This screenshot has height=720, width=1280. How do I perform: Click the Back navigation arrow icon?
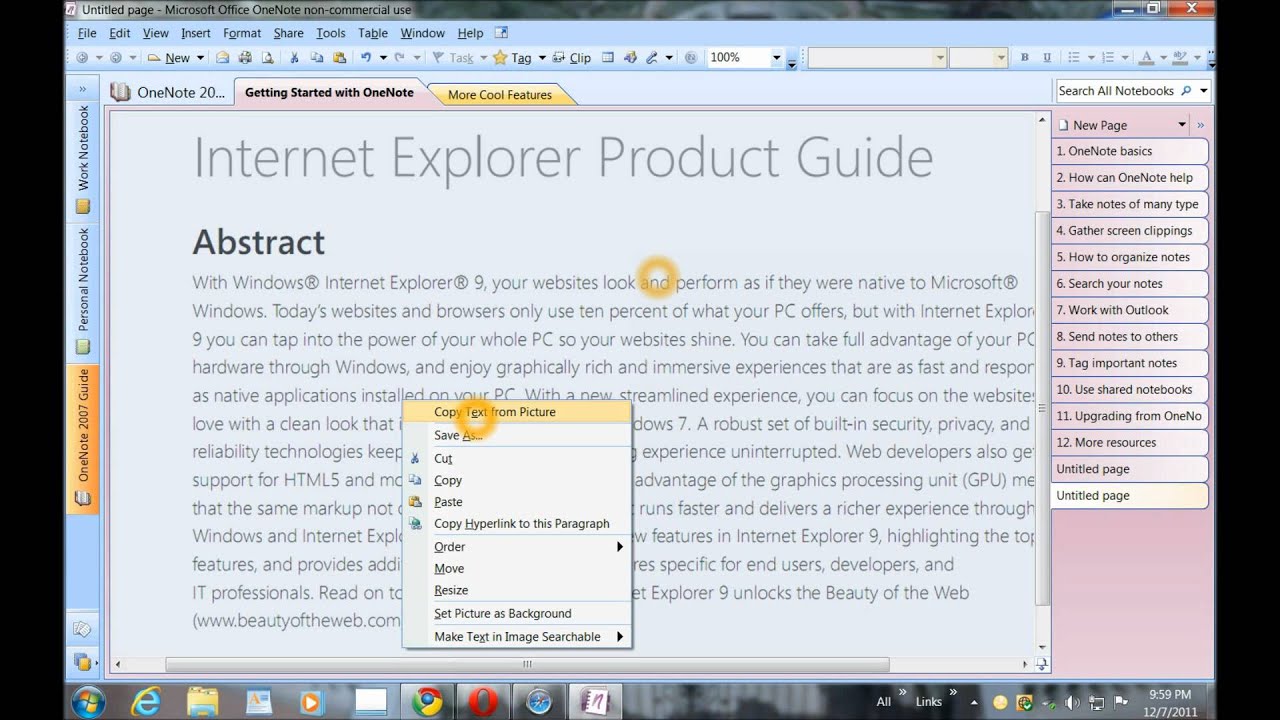click(82, 58)
